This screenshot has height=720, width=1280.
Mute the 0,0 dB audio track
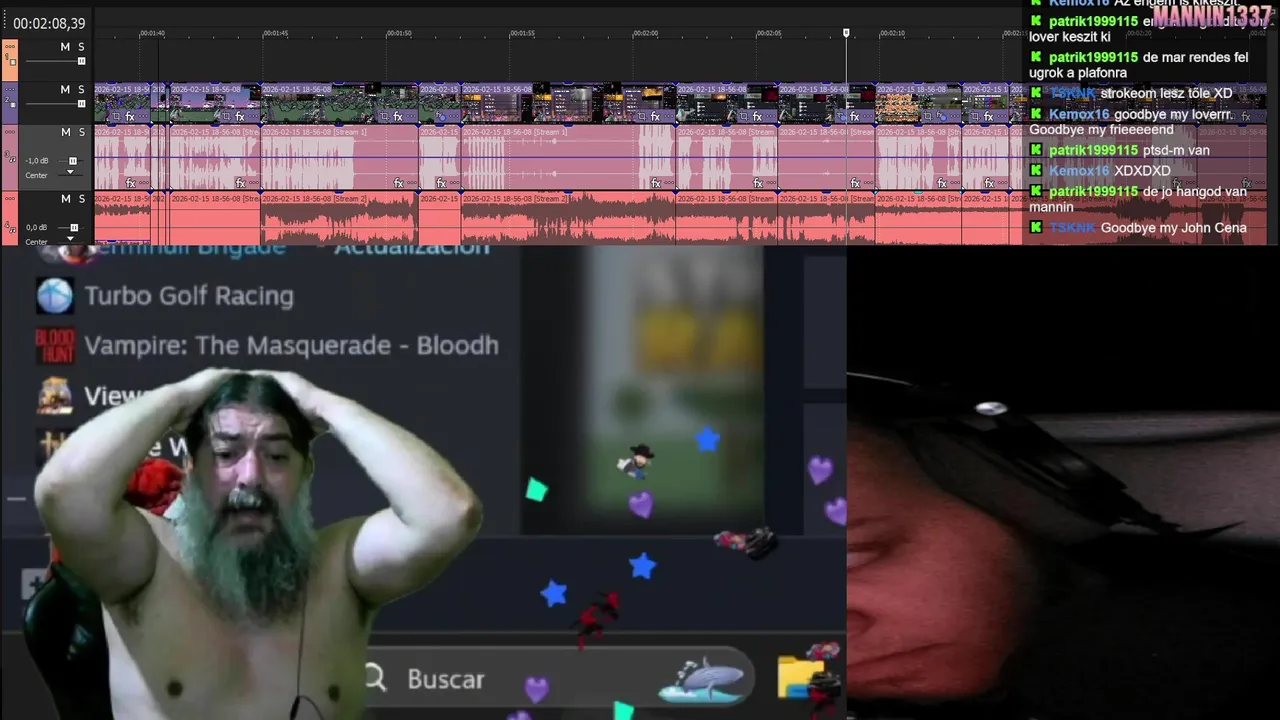[65, 199]
